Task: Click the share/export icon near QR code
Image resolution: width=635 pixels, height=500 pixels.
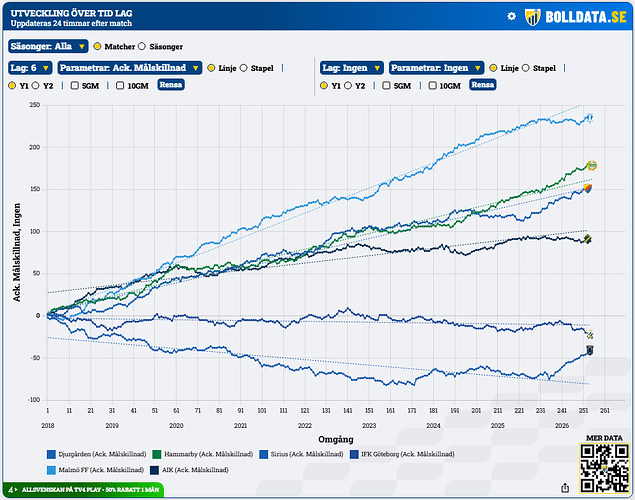Action: (565, 488)
